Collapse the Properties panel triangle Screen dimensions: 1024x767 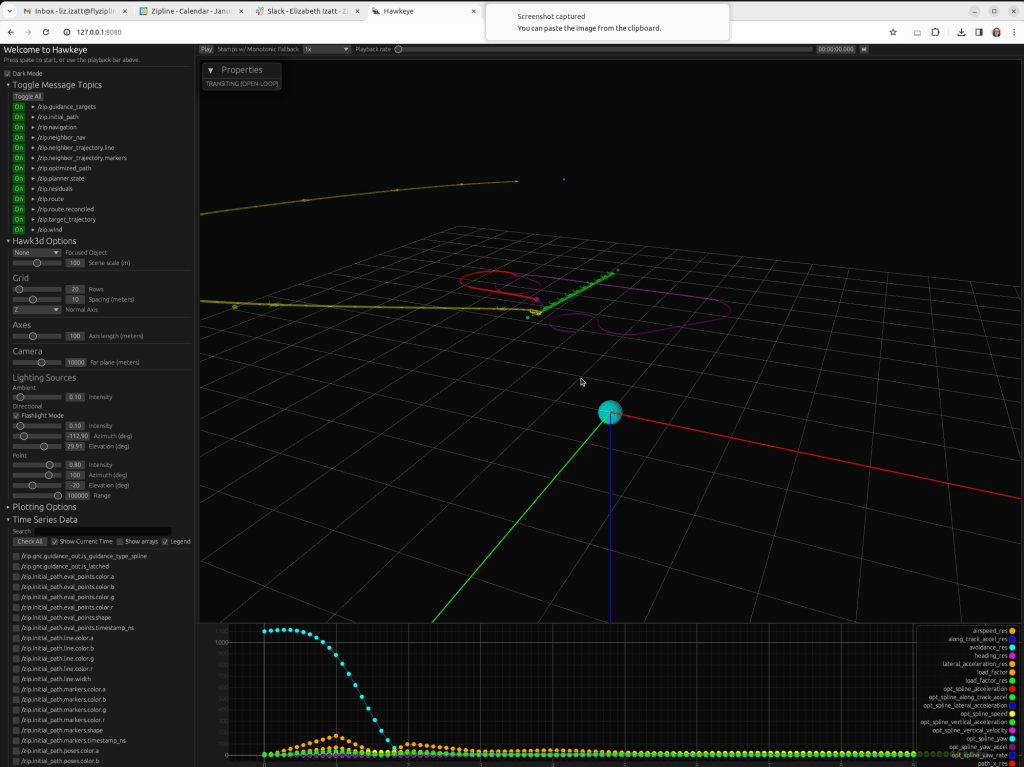210,70
